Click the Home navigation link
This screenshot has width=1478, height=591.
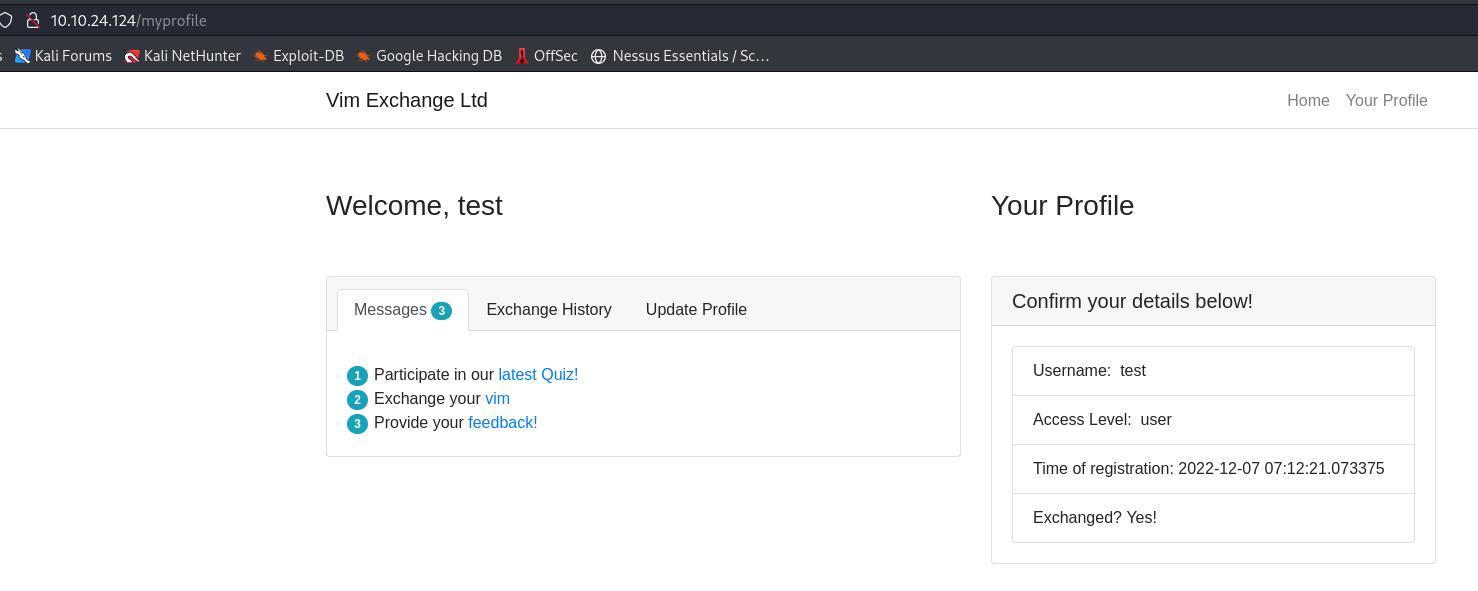pyautogui.click(x=1308, y=100)
